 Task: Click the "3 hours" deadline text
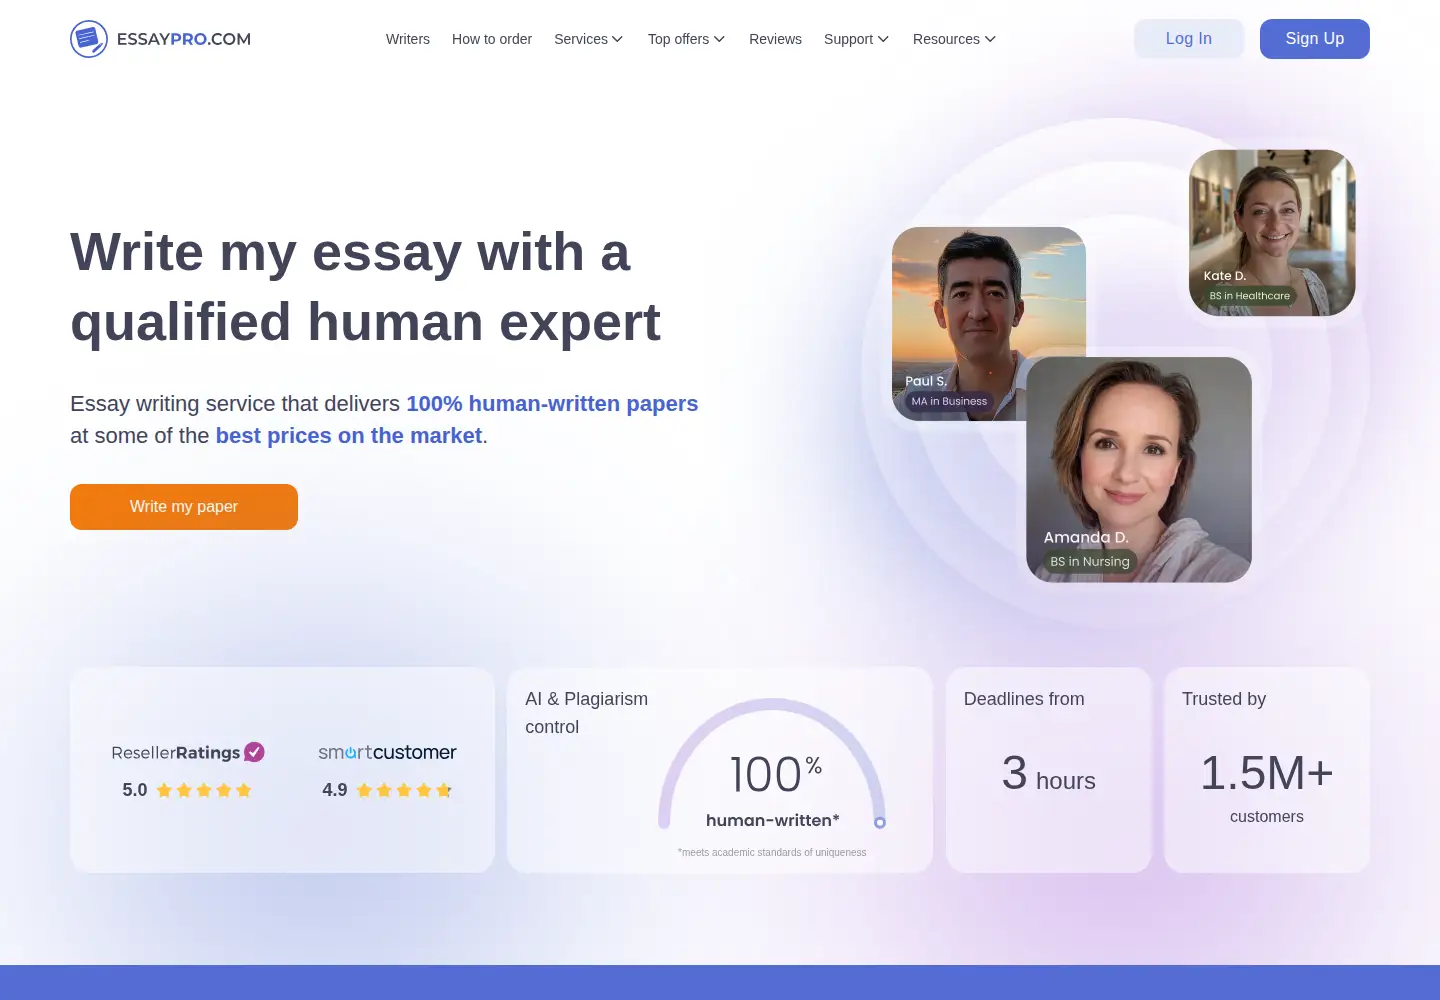(x=1049, y=774)
